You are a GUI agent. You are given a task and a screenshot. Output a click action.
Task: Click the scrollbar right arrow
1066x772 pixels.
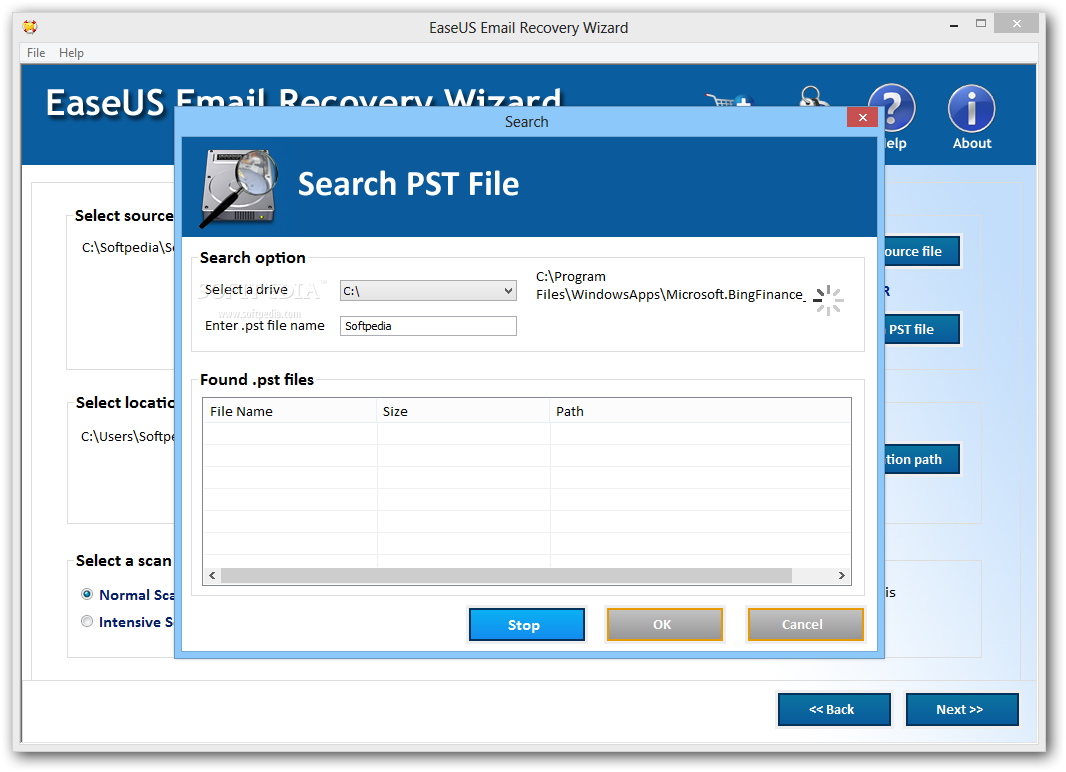842,576
